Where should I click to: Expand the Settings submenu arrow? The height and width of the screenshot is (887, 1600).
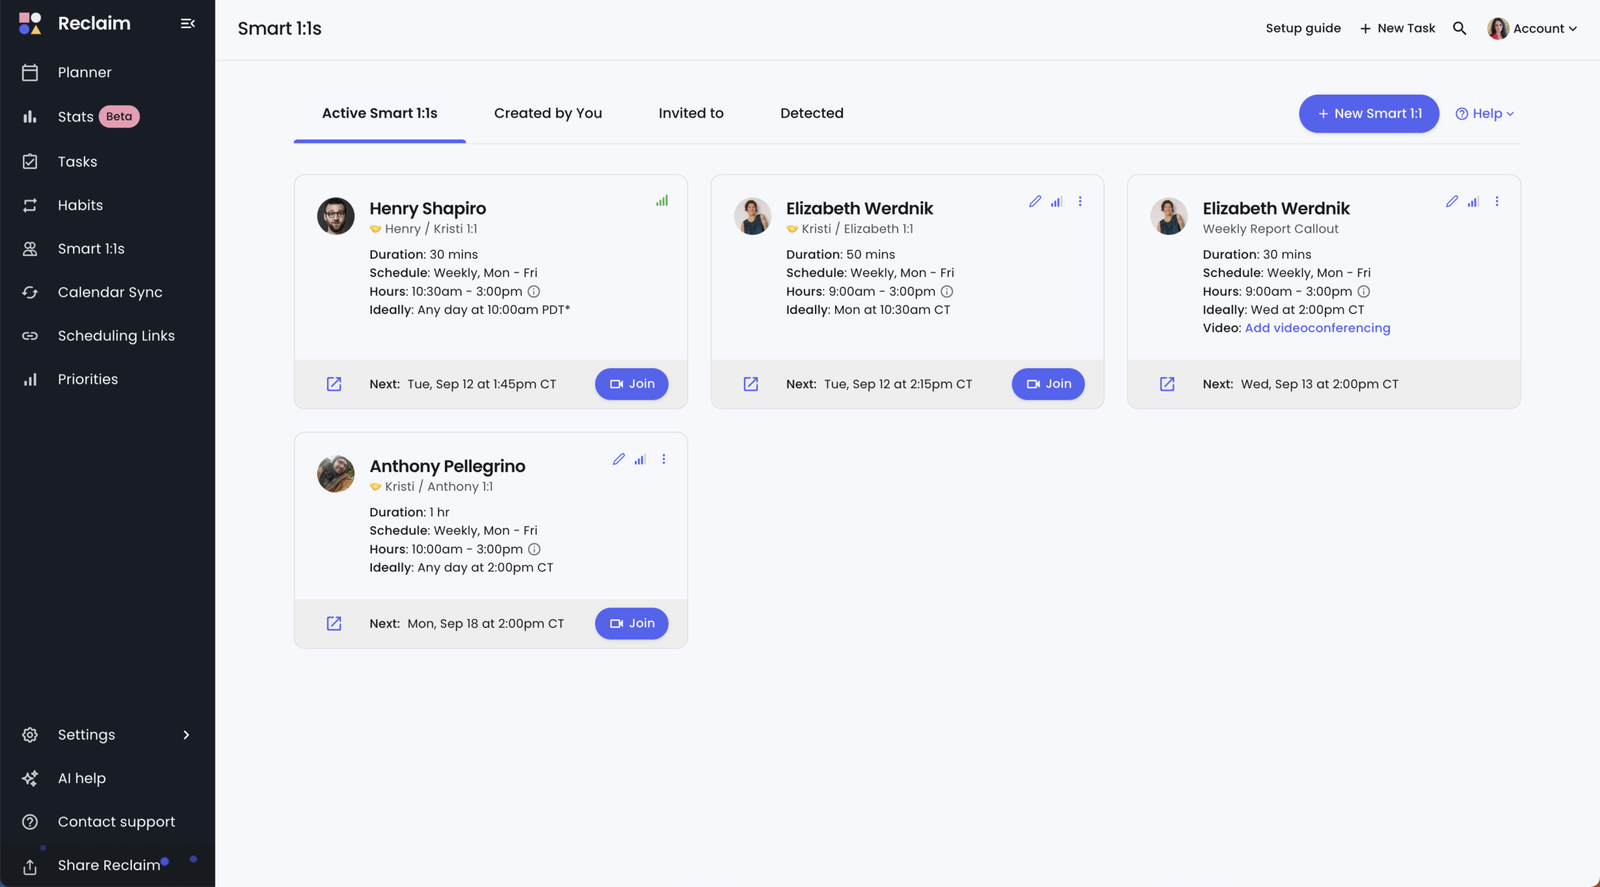click(x=186, y=735)
